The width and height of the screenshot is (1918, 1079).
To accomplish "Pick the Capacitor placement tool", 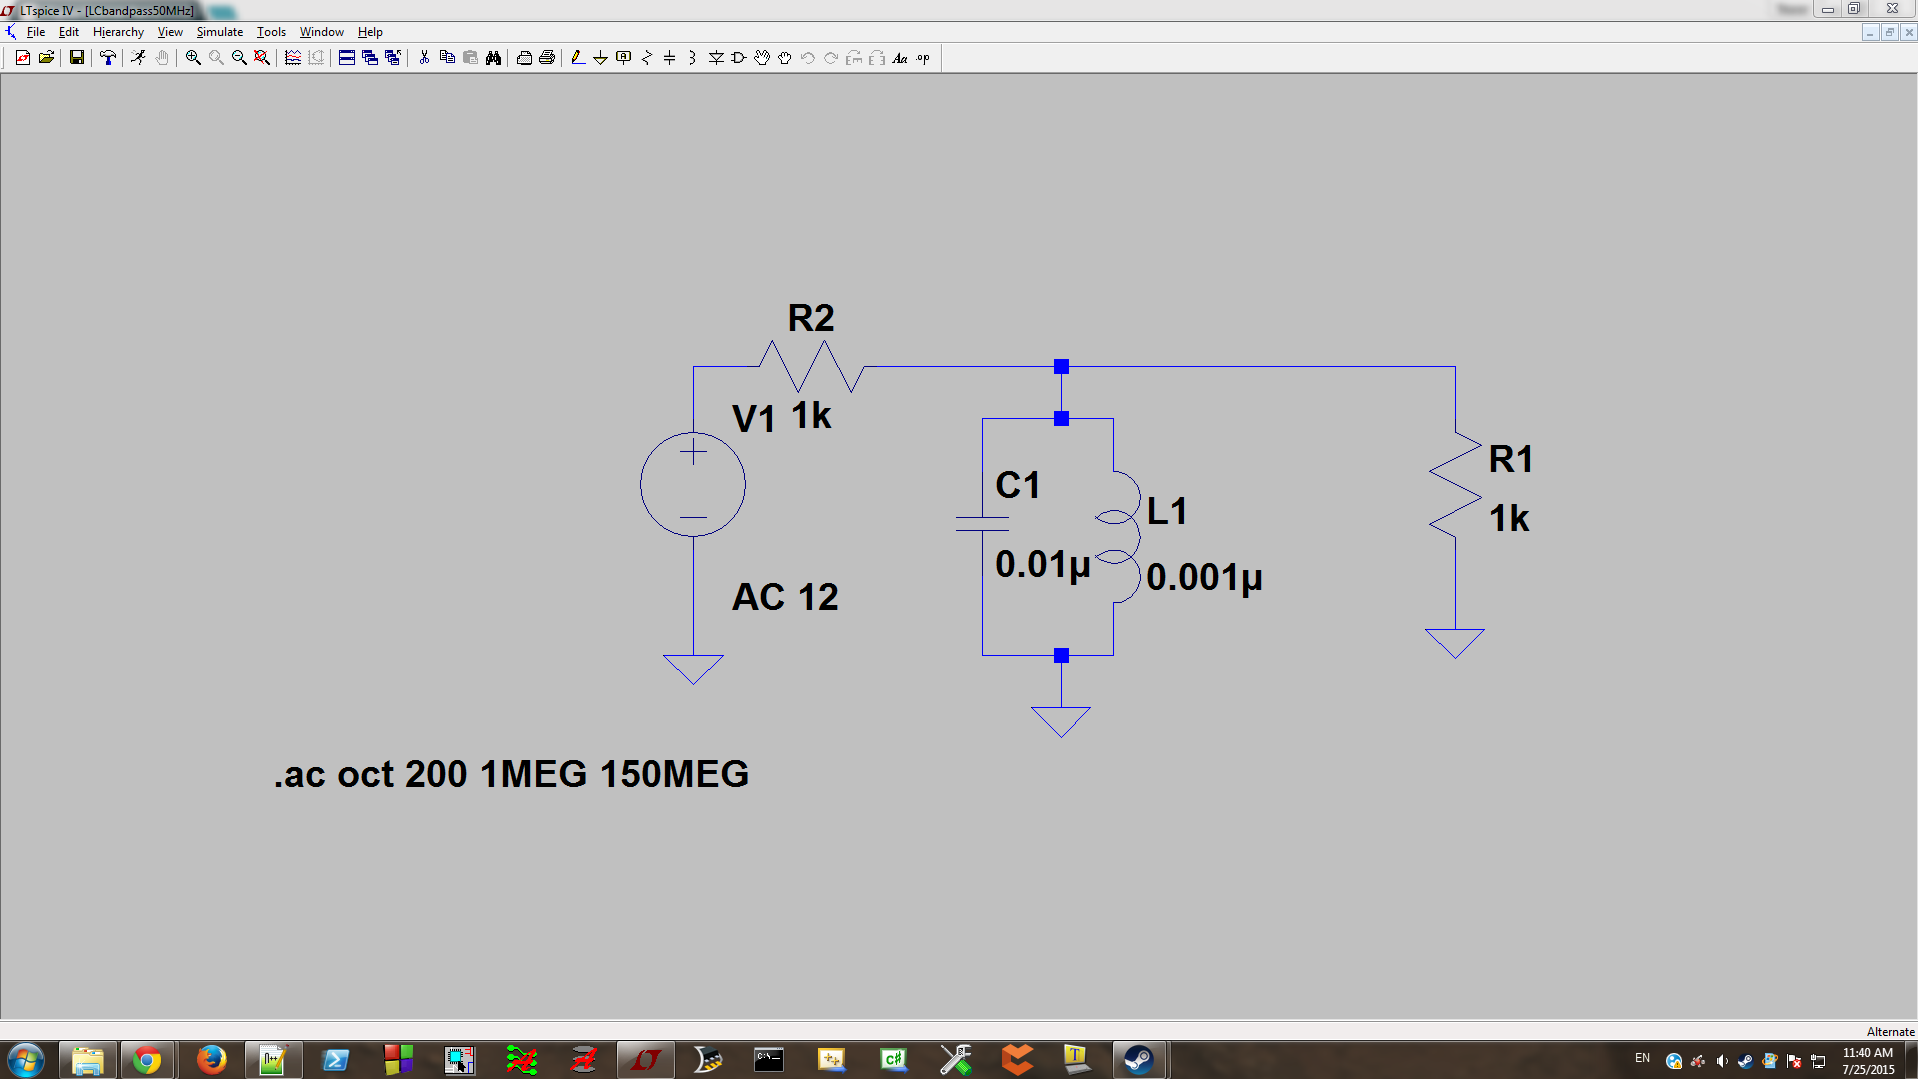I will pos(668,57).
